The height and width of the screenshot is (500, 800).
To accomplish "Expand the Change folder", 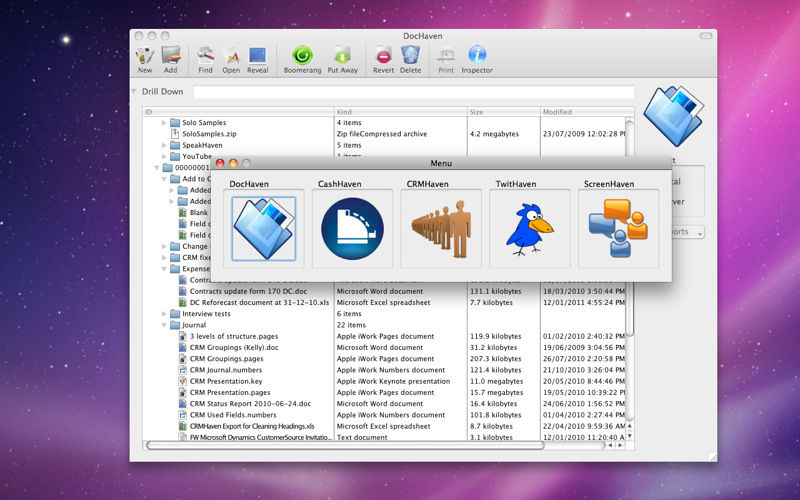I will (x=164, y=246).
